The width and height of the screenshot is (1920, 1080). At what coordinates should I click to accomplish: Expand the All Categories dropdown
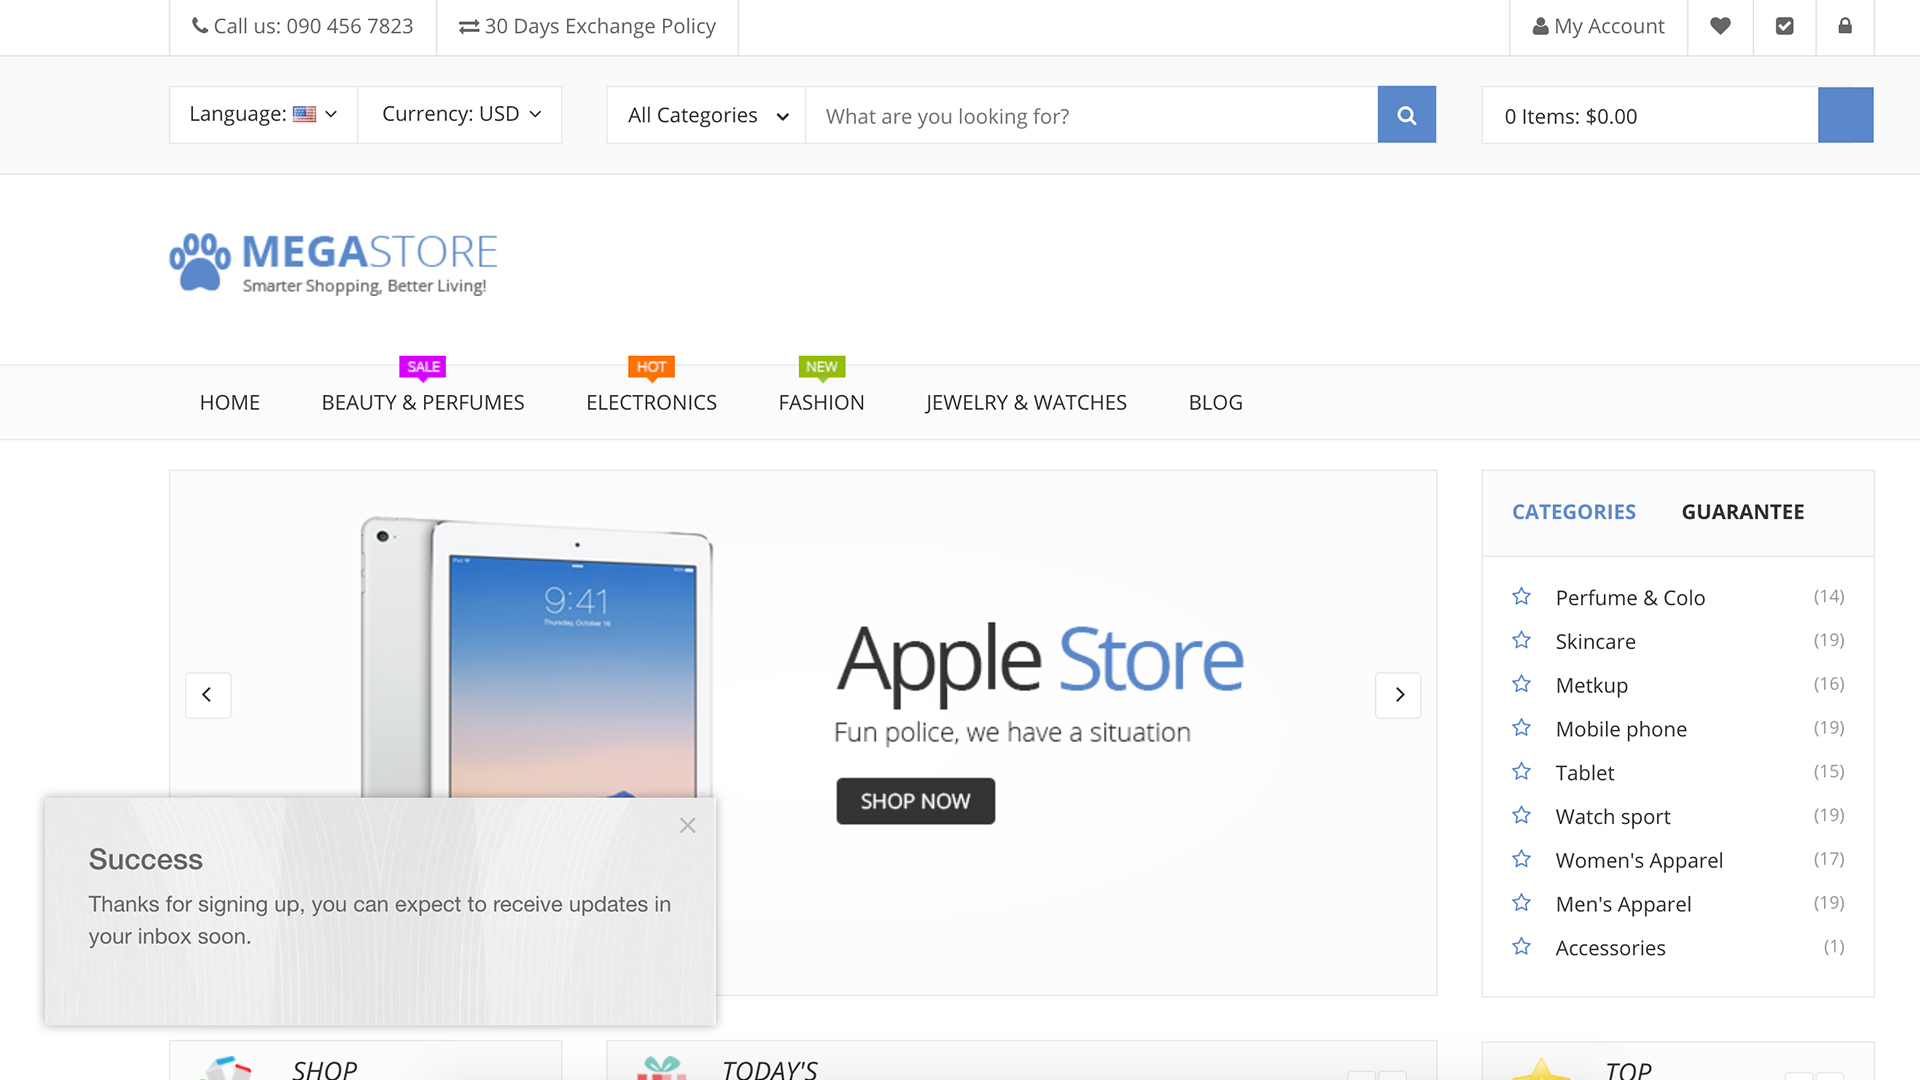click(x=706, y=115)
